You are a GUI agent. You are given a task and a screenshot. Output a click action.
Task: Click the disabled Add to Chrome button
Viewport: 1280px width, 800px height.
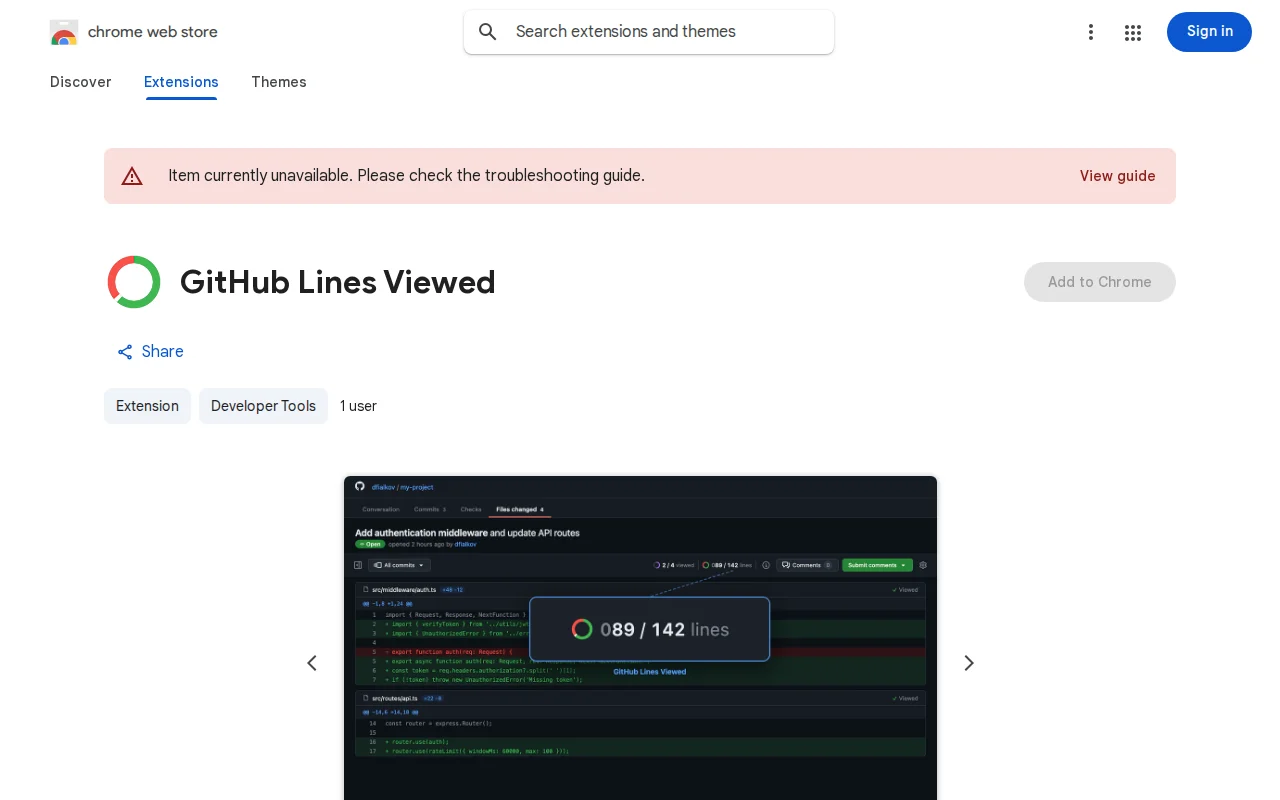[1100, 282]
